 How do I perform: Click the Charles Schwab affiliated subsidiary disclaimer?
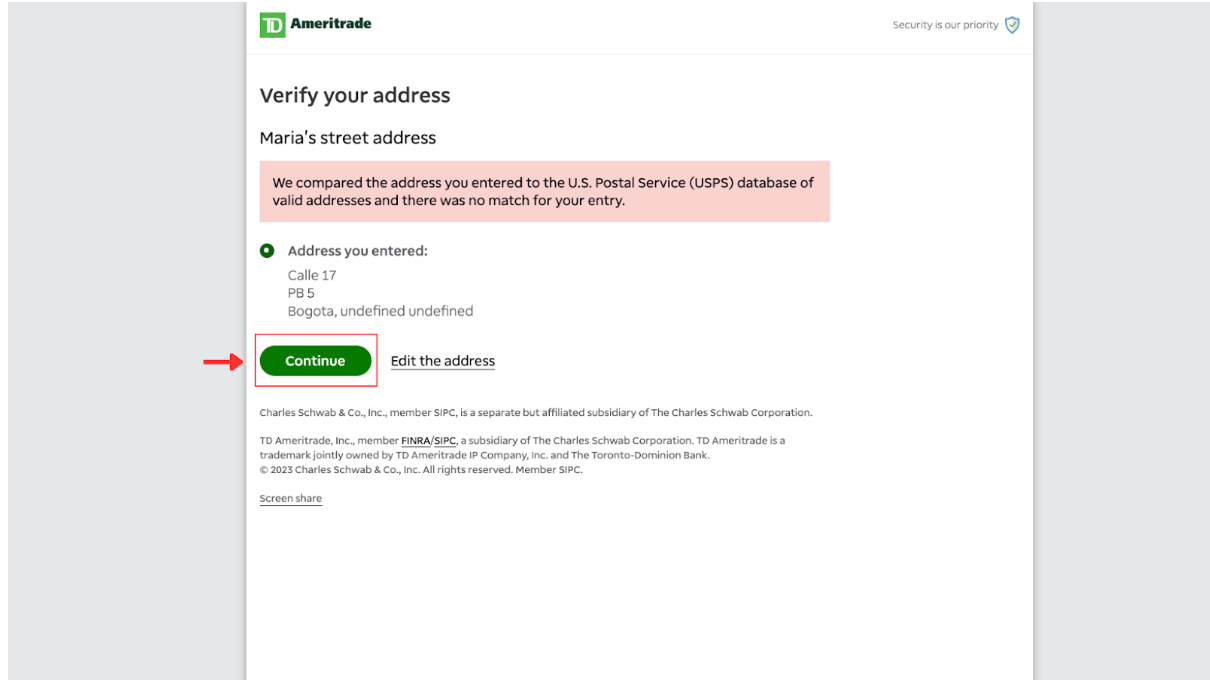(x=536, y=412)
